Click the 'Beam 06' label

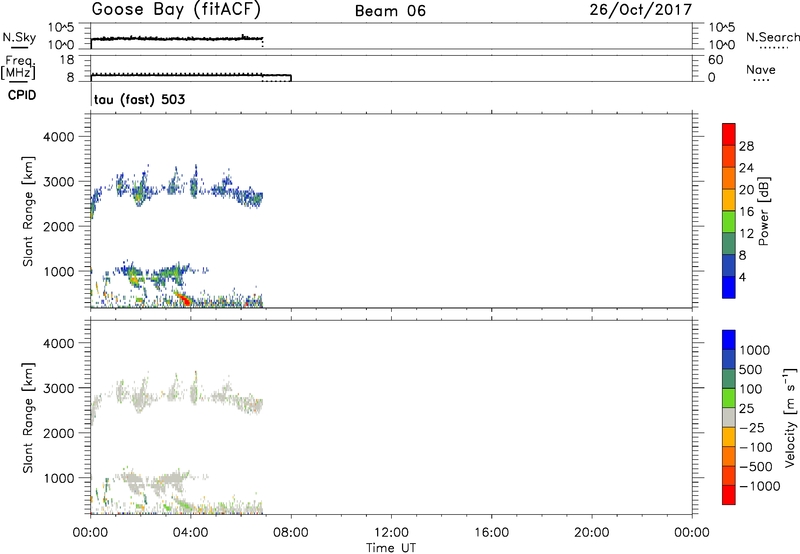click(390, 11)
